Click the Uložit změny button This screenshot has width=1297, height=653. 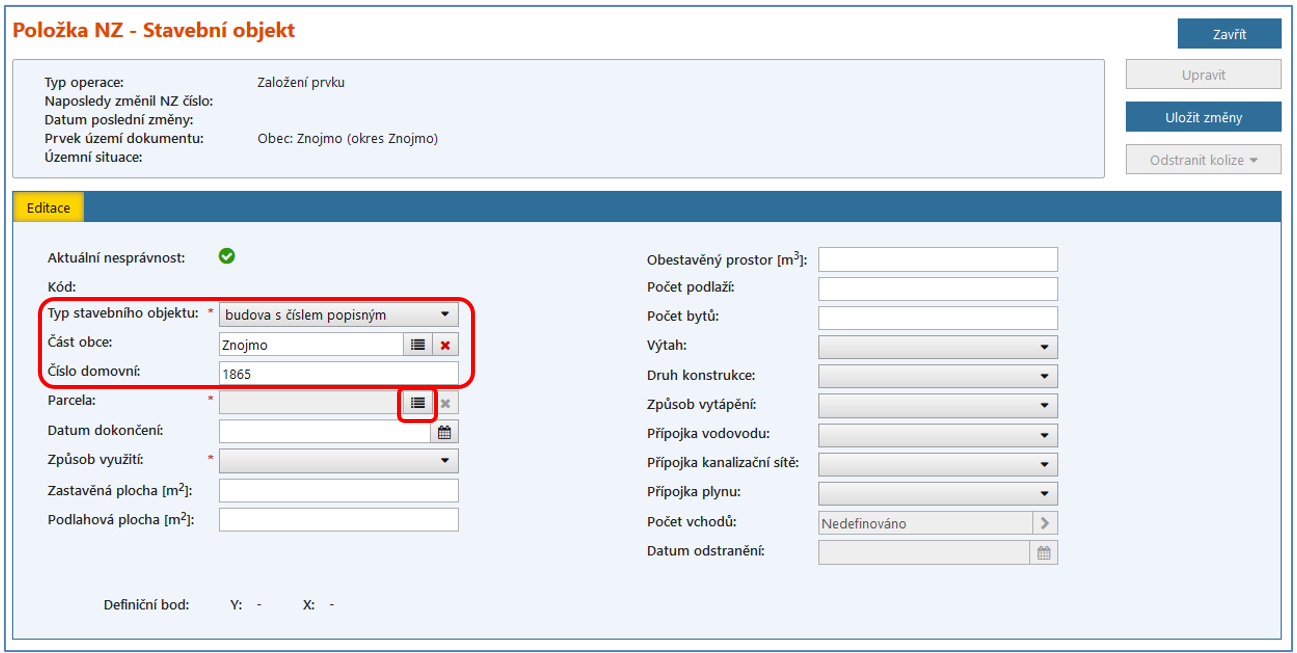click(x=1203, y=117)
